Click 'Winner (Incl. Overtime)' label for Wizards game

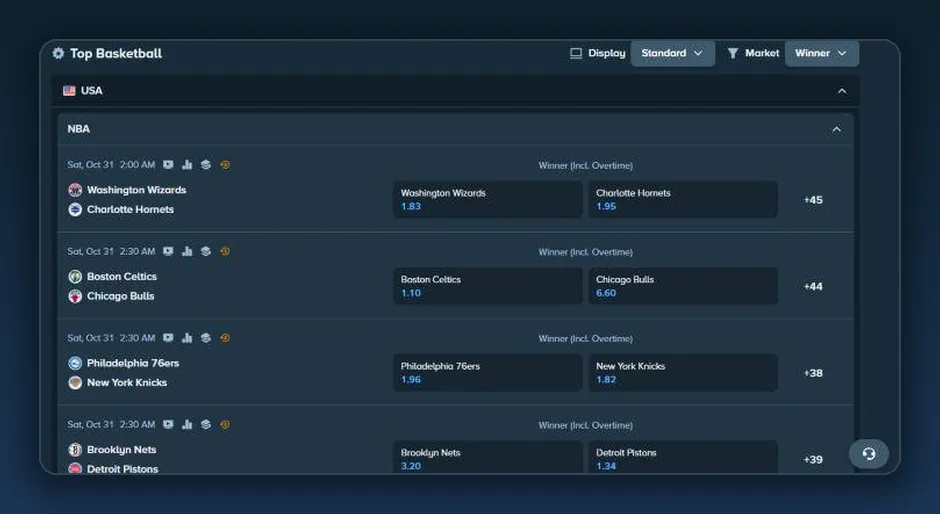[586, 166]
